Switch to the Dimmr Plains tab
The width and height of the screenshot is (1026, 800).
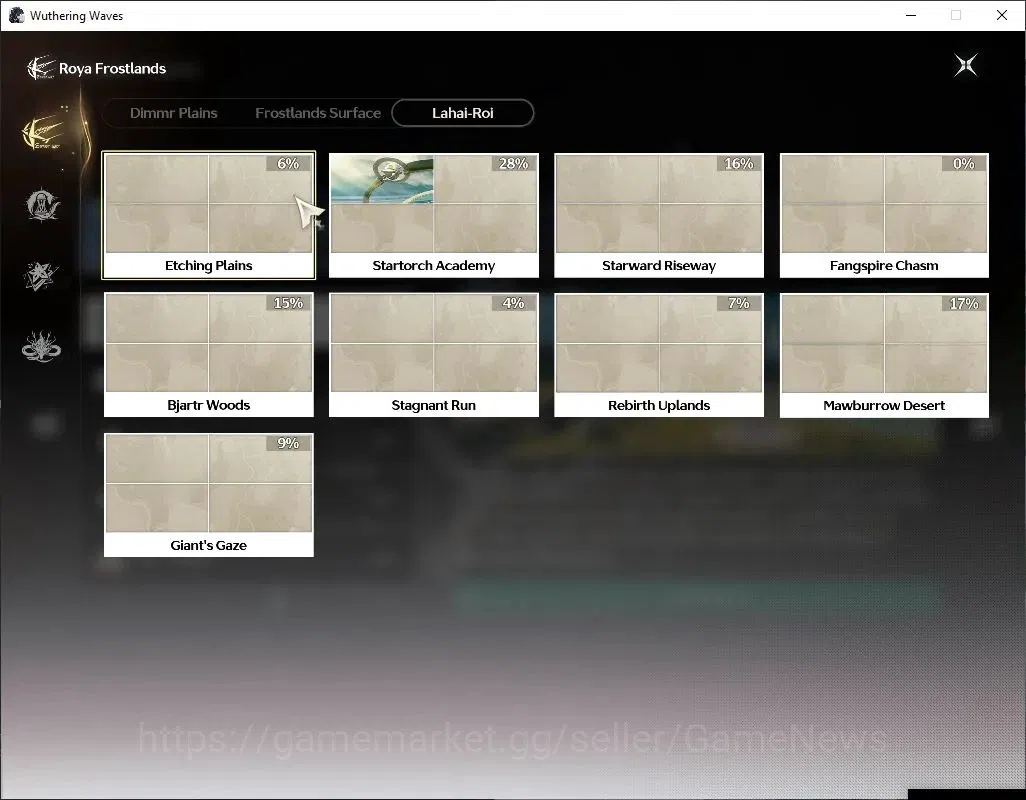pos(173,113)
